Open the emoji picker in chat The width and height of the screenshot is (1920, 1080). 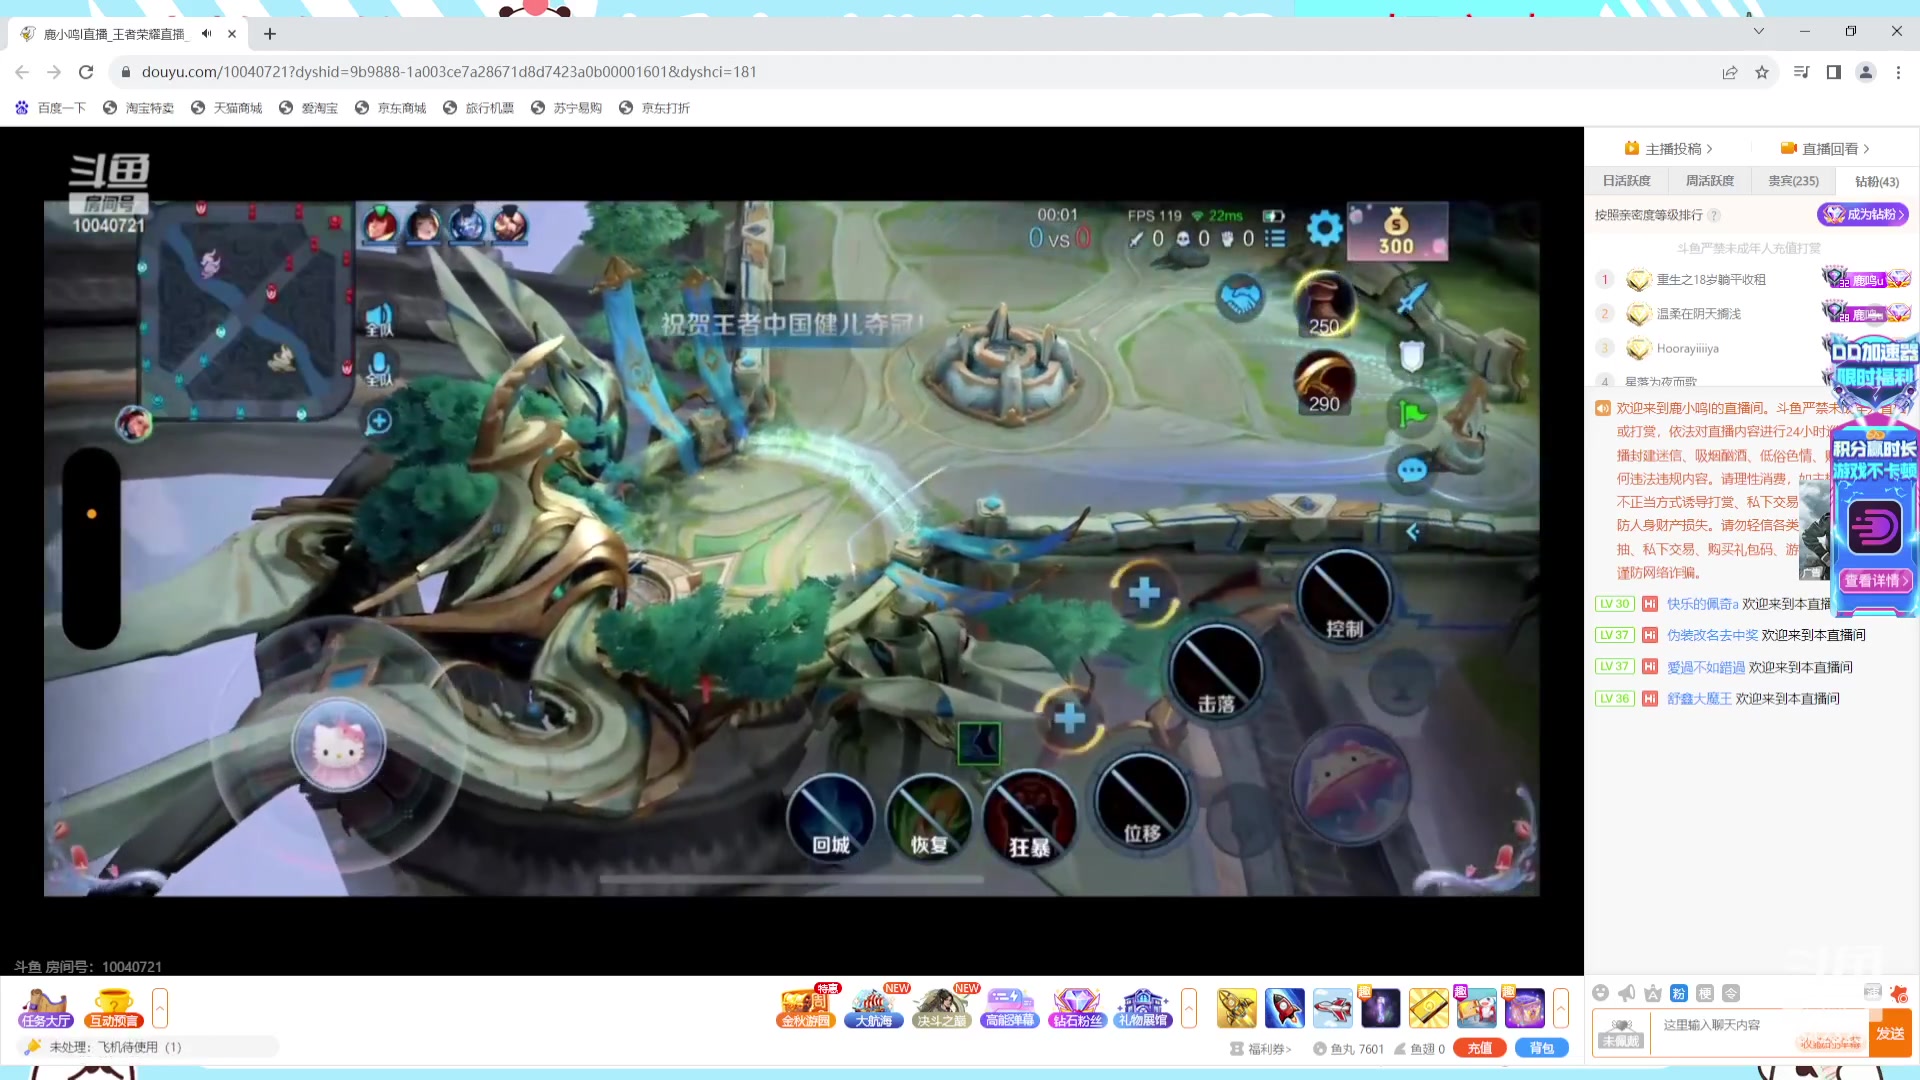click(x=1601, y=993)
